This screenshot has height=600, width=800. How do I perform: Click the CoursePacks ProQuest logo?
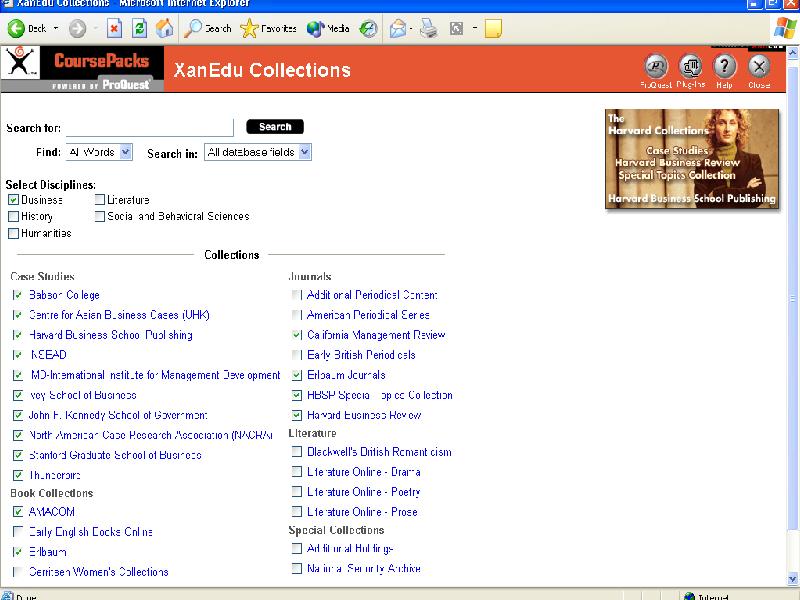pos(102,69)
